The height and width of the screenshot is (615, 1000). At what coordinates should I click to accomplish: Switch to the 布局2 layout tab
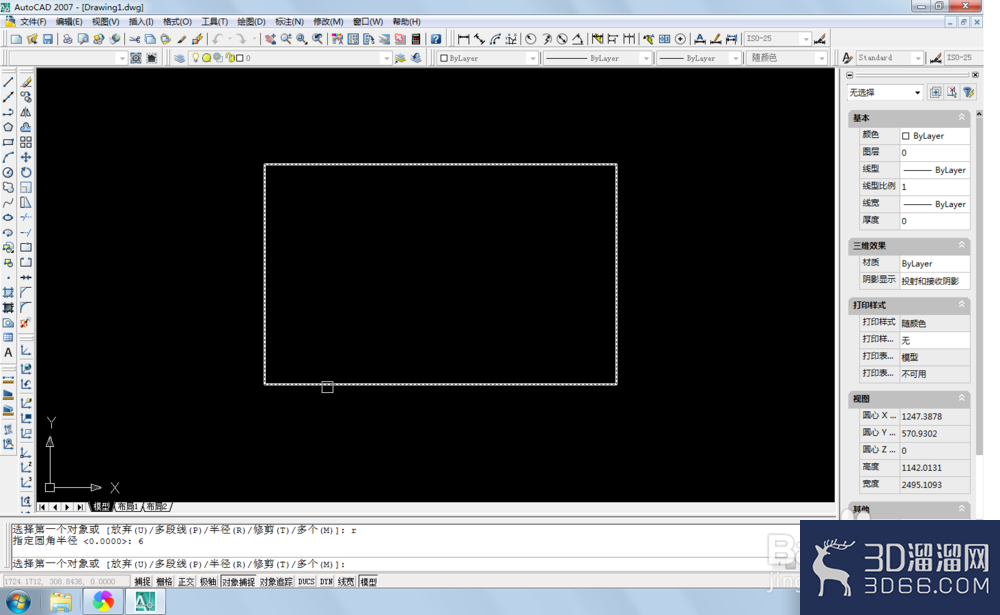click(x=156, y=507)
